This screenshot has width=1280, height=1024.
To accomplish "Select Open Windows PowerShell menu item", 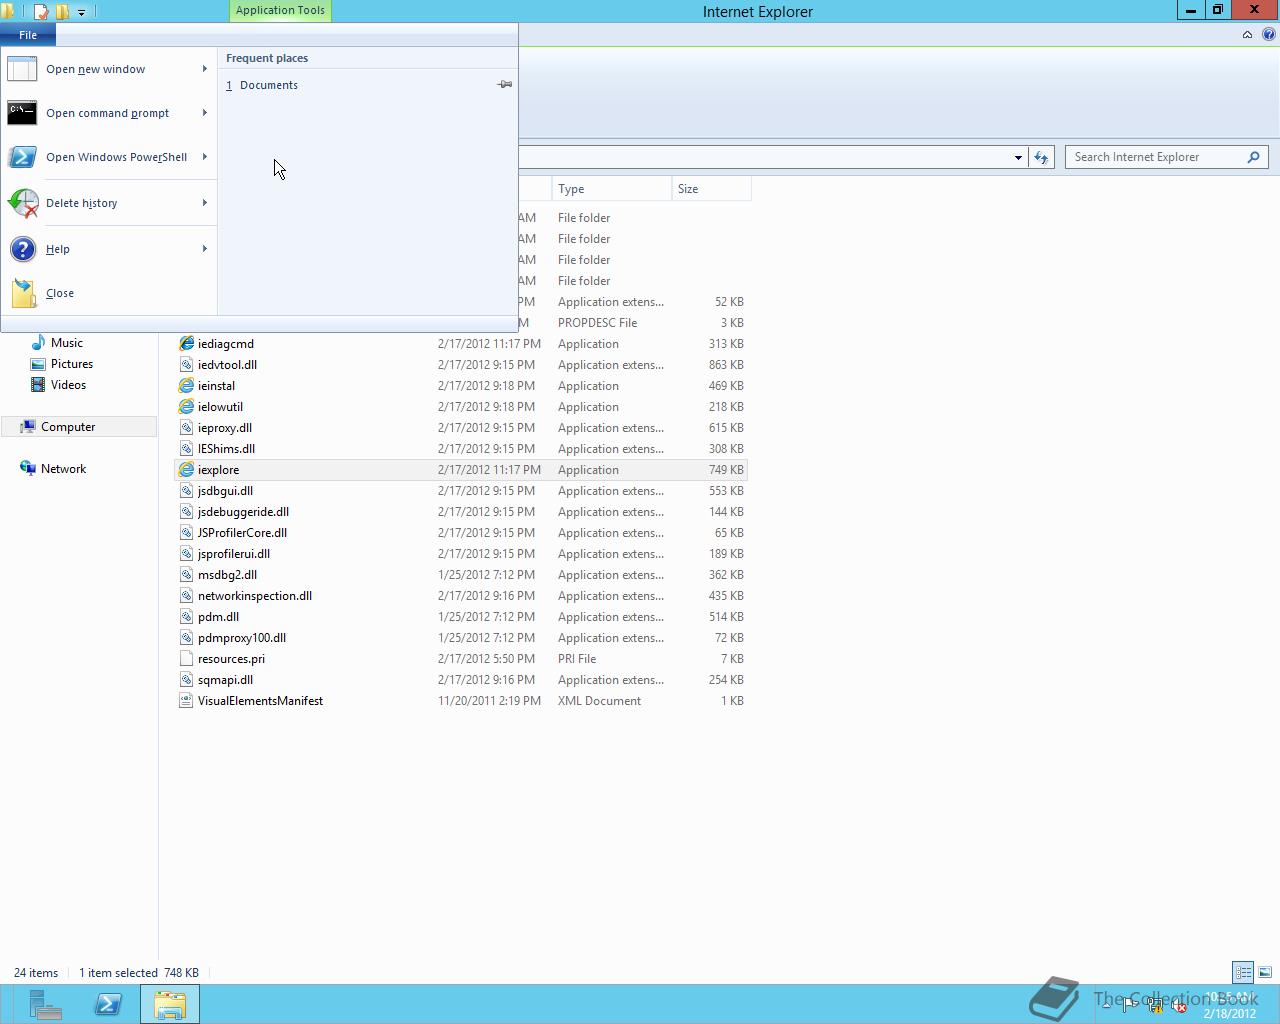I will click(109, 157).
